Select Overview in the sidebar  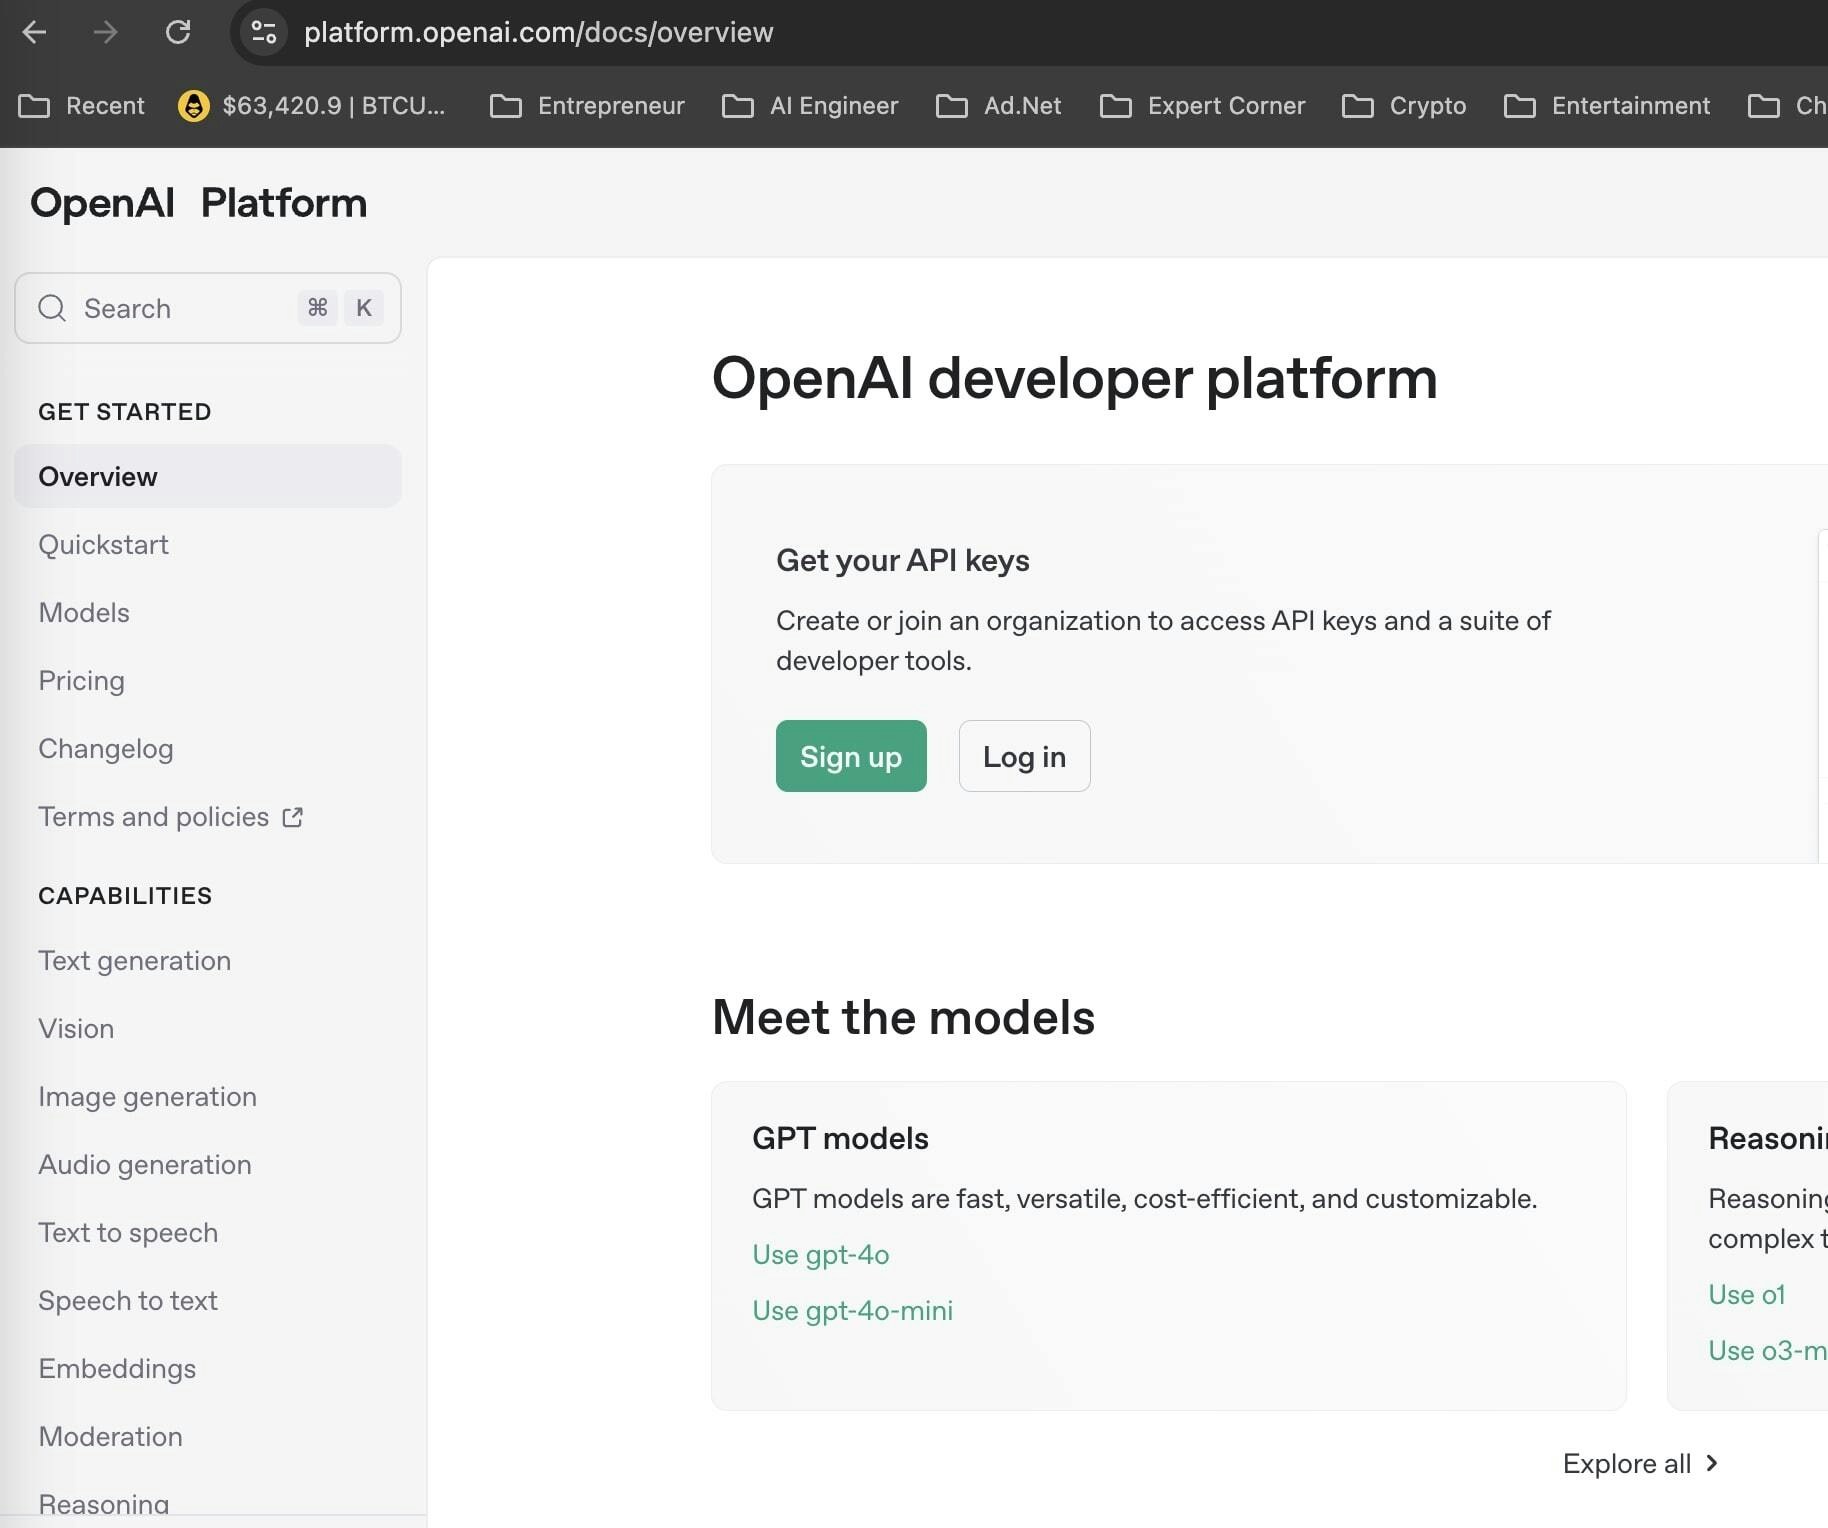[x=97, y=477]
